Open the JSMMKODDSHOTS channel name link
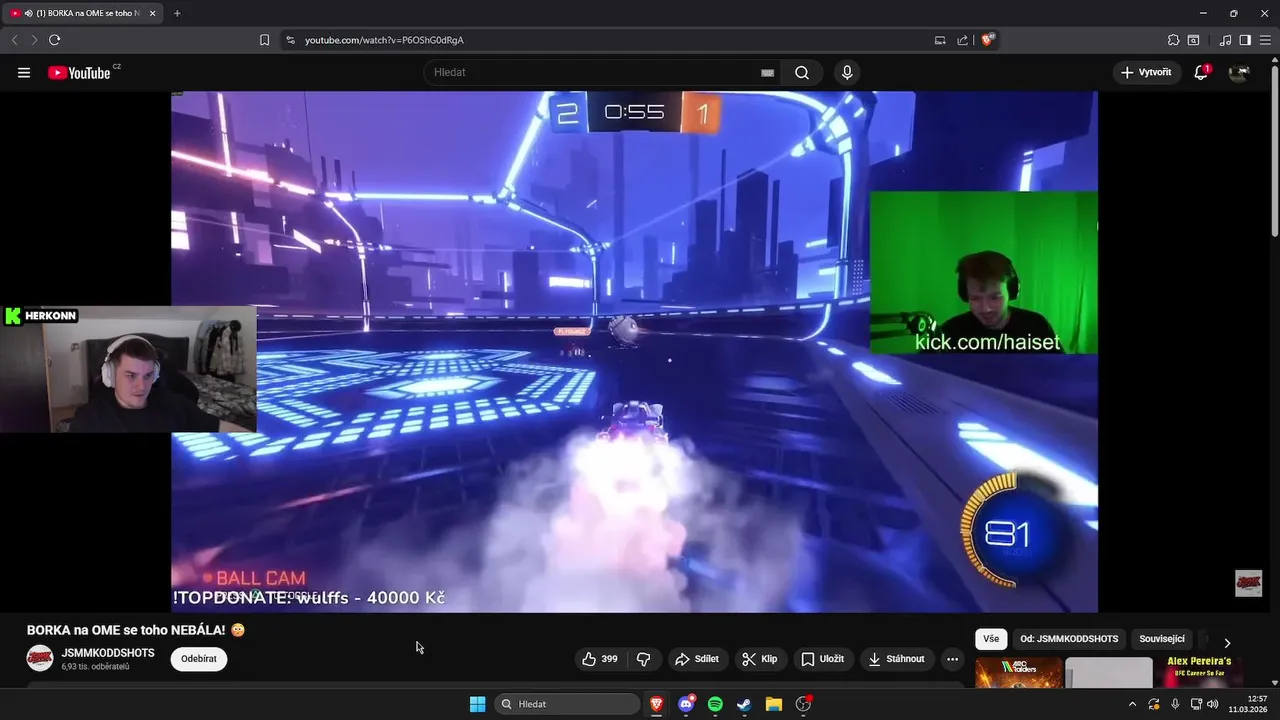The width and height of the screenshot is (1280, 720). pyautogui.click(x=108, y=652)
